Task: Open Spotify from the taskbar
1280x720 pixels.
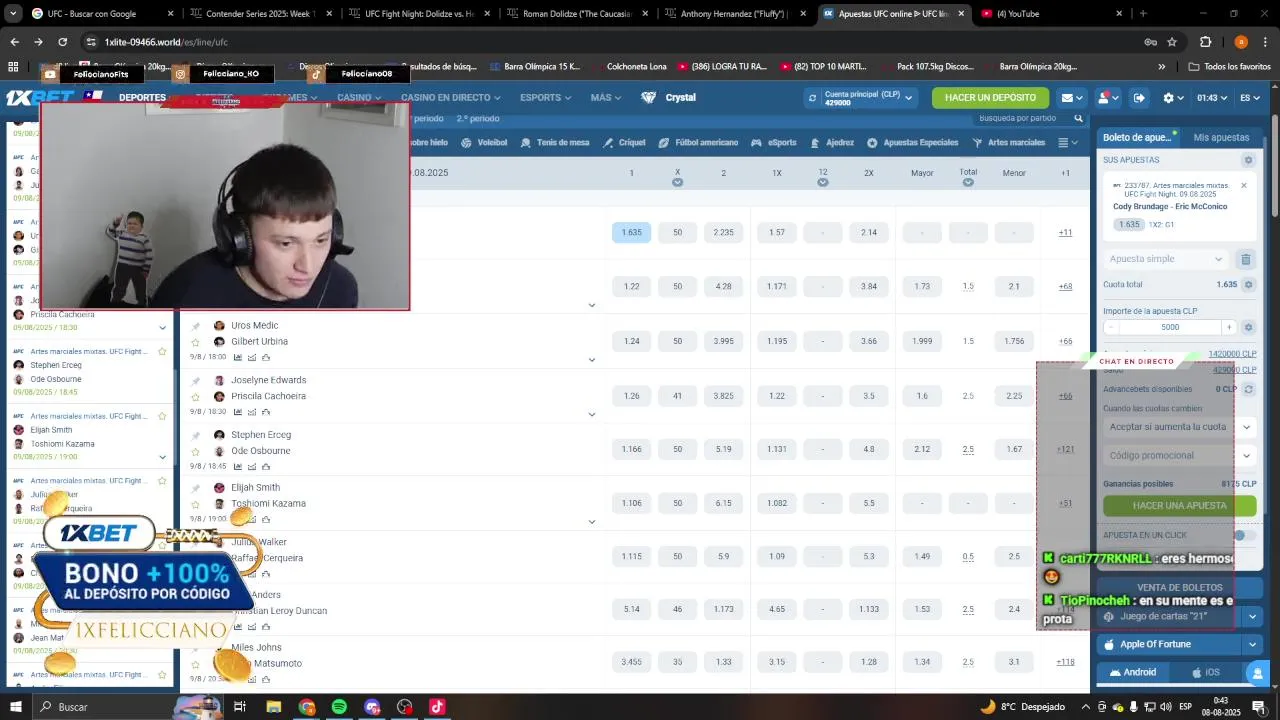Action: coord(339,707)
